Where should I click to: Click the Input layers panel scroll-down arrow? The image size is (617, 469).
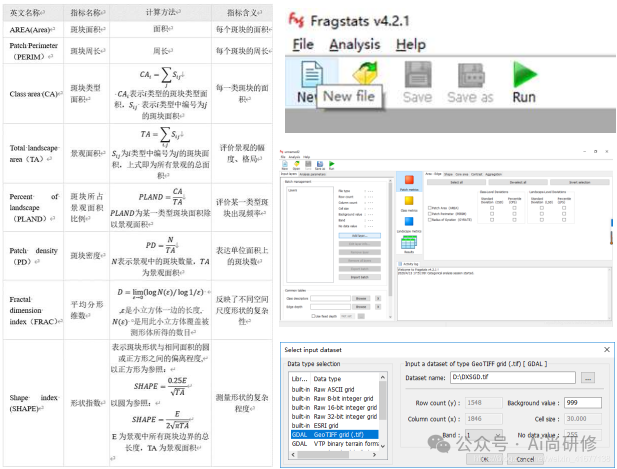point(390,317)
